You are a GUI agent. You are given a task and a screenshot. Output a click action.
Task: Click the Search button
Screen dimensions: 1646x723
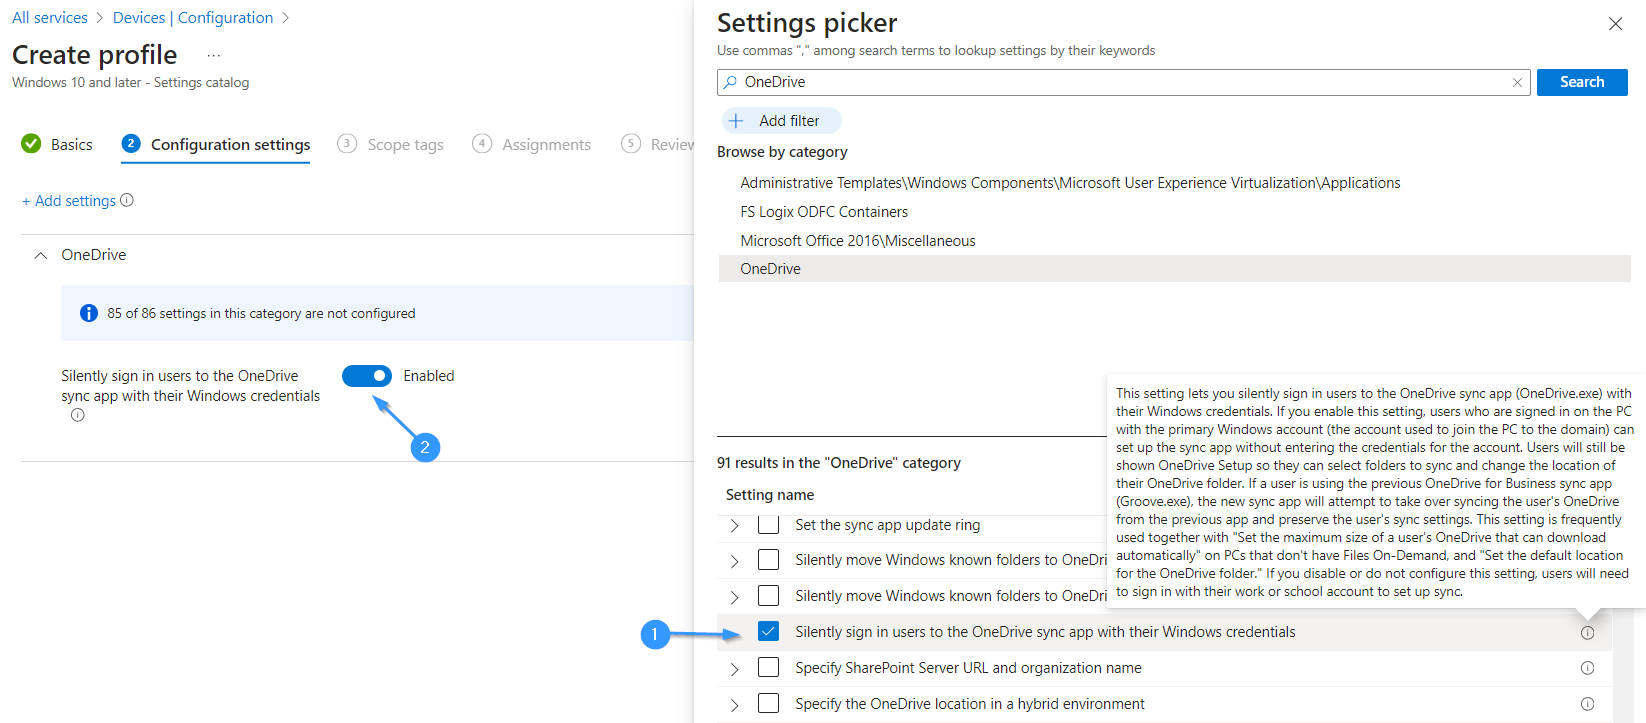coord(1582,82)
